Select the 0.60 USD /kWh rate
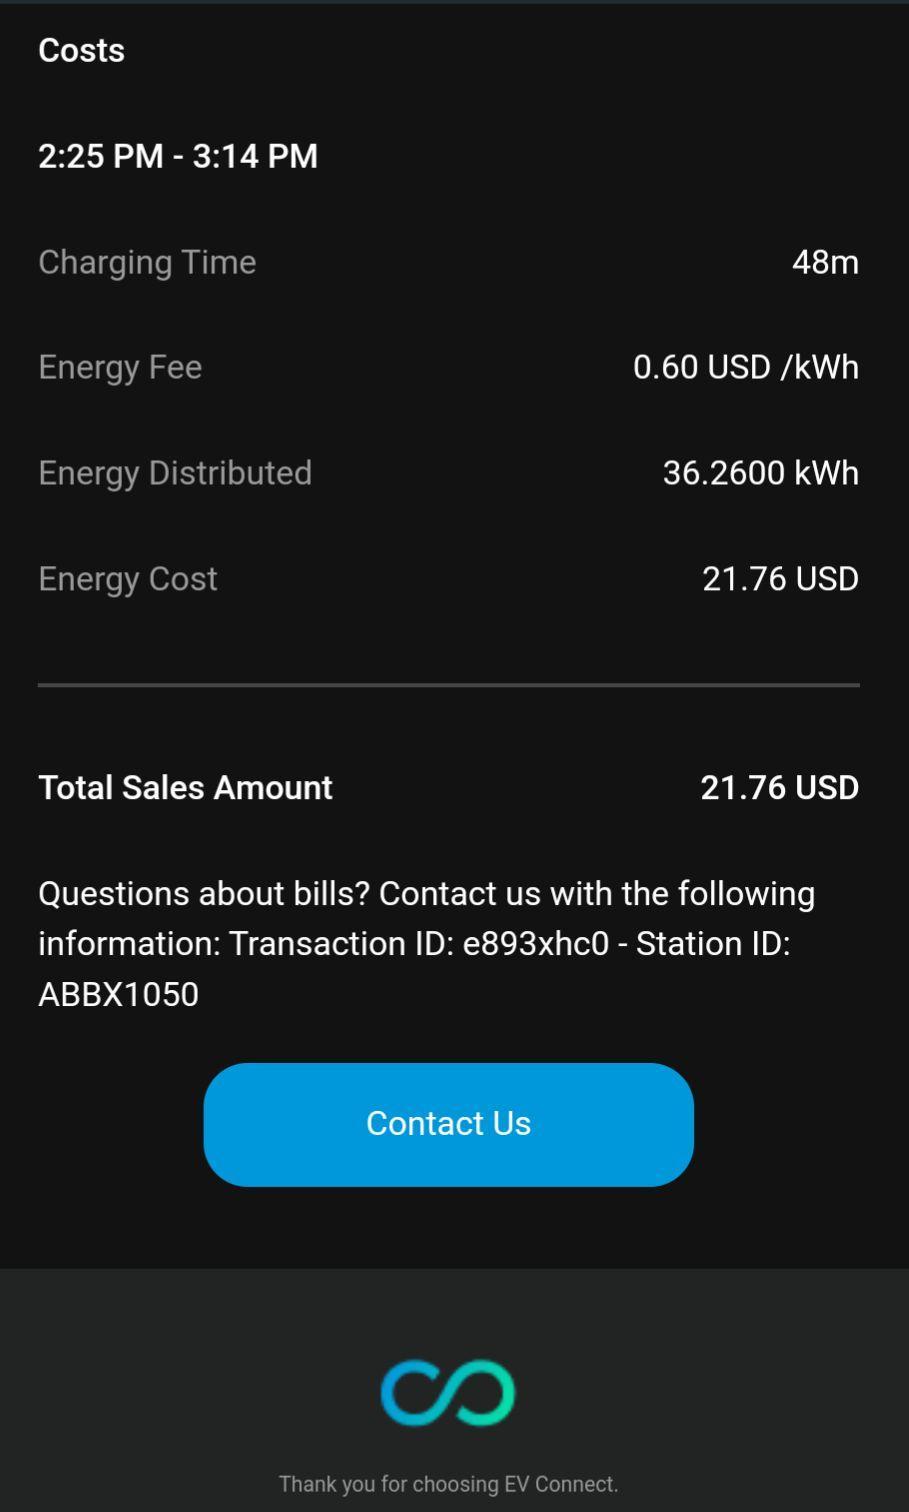This screenshot has width=909, height=1512. coord(745,367)
